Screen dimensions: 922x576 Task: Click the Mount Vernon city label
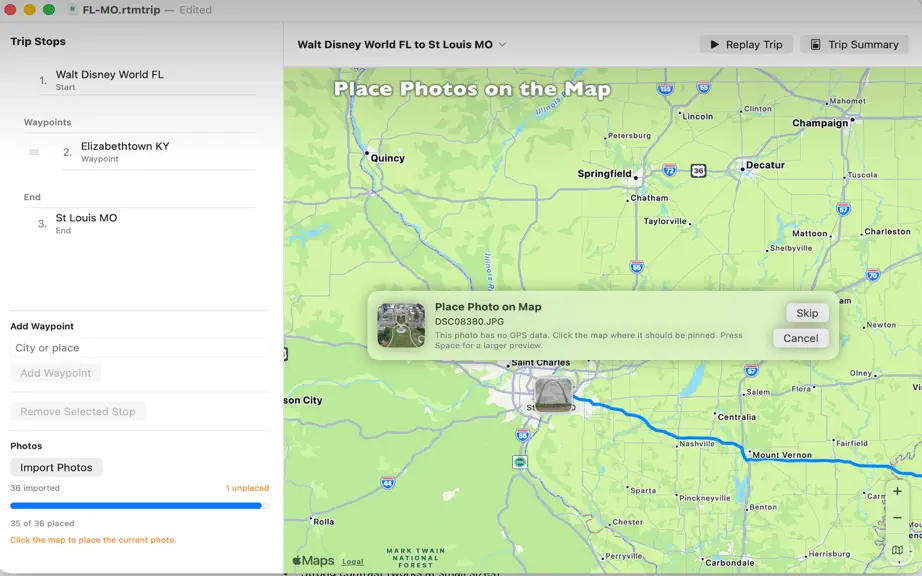click(x=782, y=455)
